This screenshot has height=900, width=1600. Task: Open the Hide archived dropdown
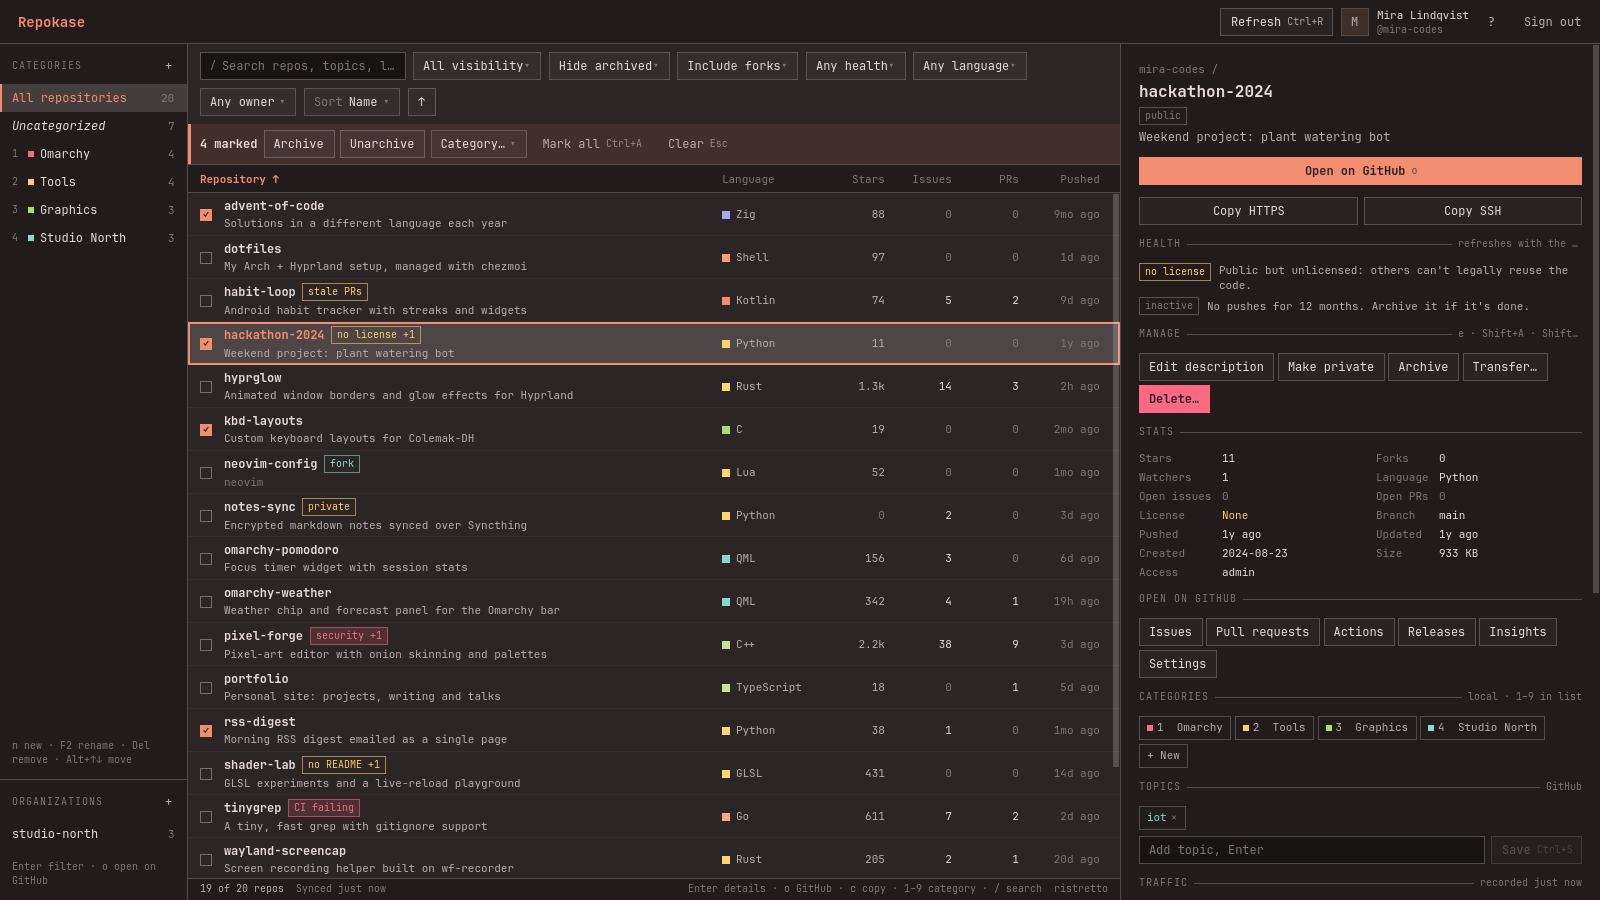click(609, 66)
